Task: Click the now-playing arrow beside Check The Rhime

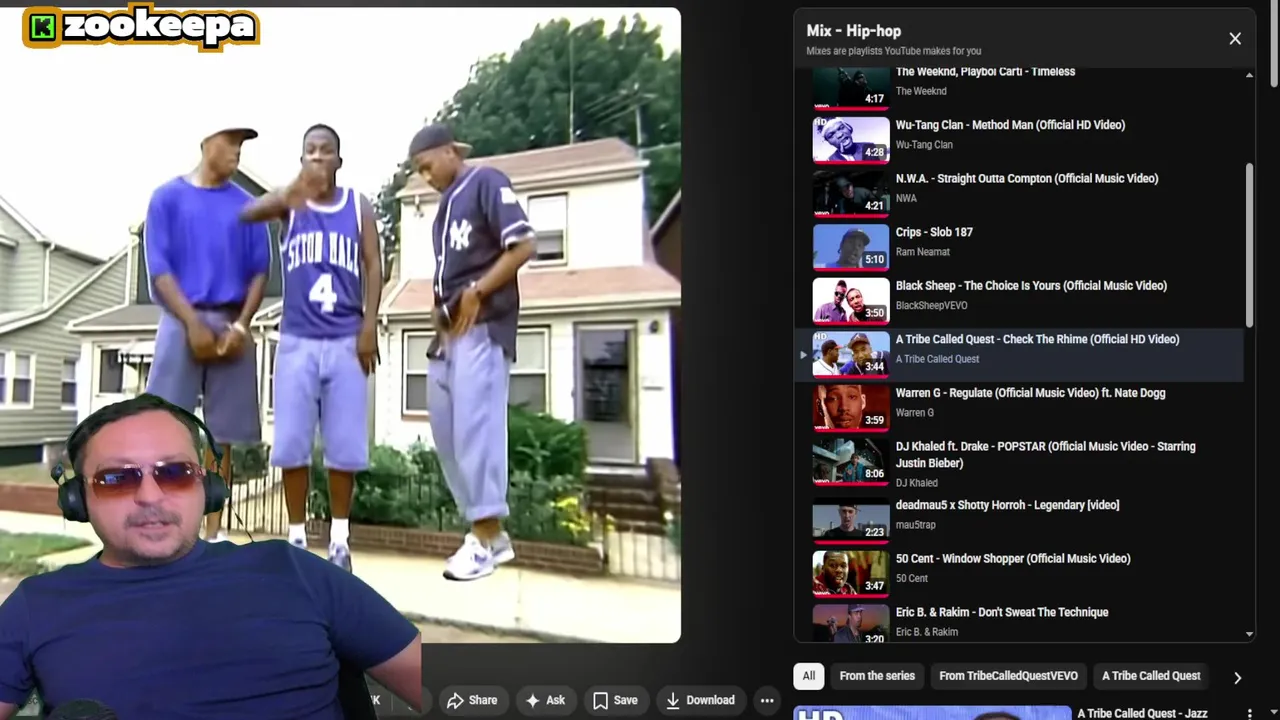Action: pos(803,355)
